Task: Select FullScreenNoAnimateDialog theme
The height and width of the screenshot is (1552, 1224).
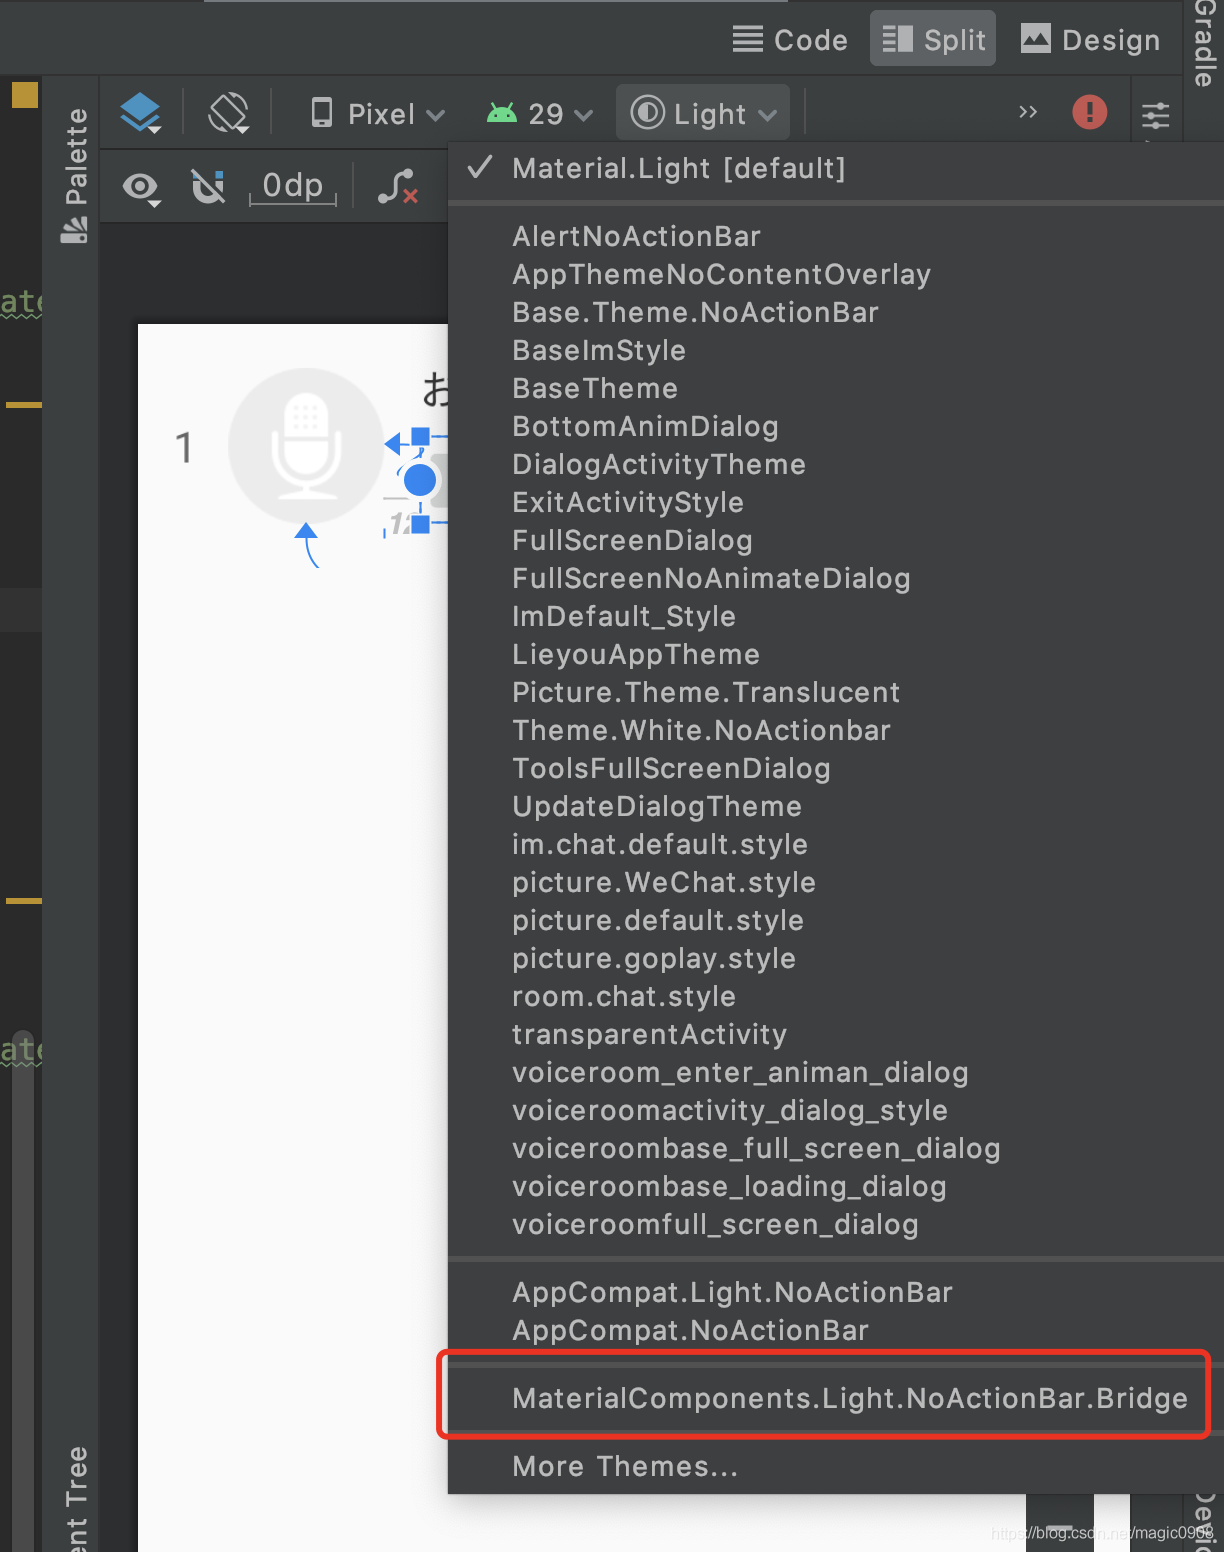Action: tap(836, 578)
